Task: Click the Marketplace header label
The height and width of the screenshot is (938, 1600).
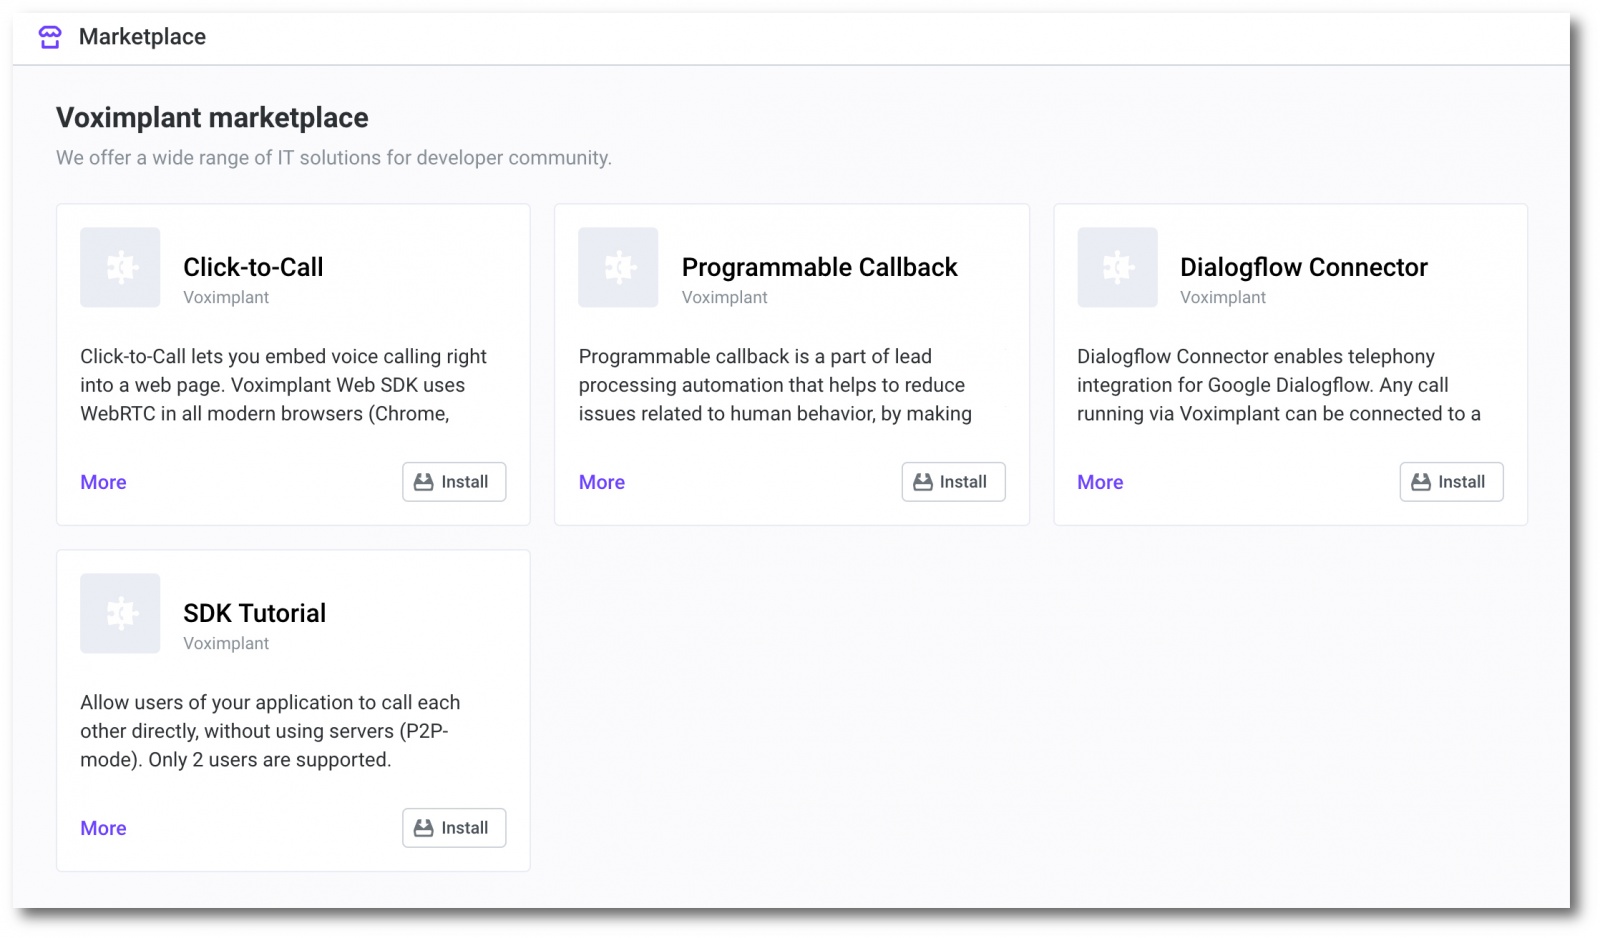Action: click(142, 37)
